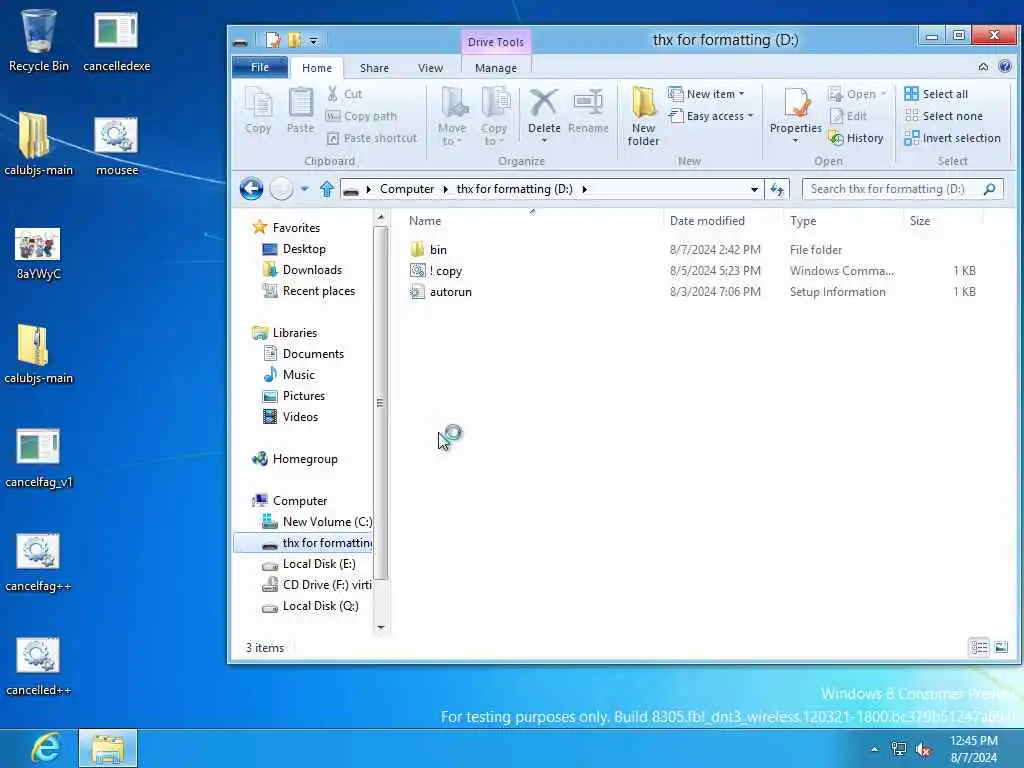Click Copy path in the Clipboard group
Viewport: 1024px width, 768px height.
pos(361,116)
